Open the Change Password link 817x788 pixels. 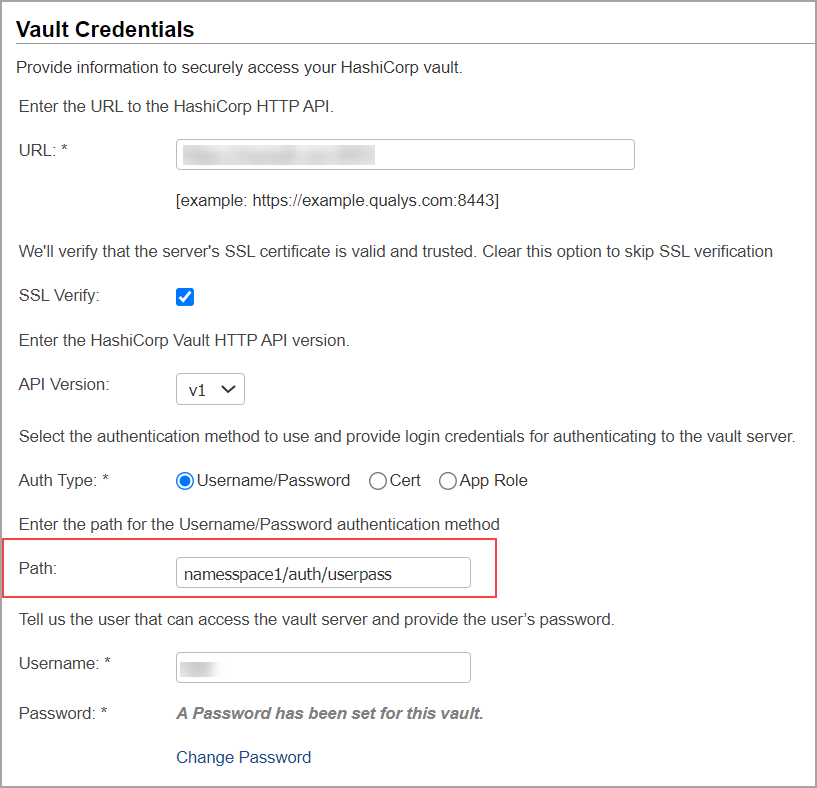pyautogui.click(x=243, y=757)
